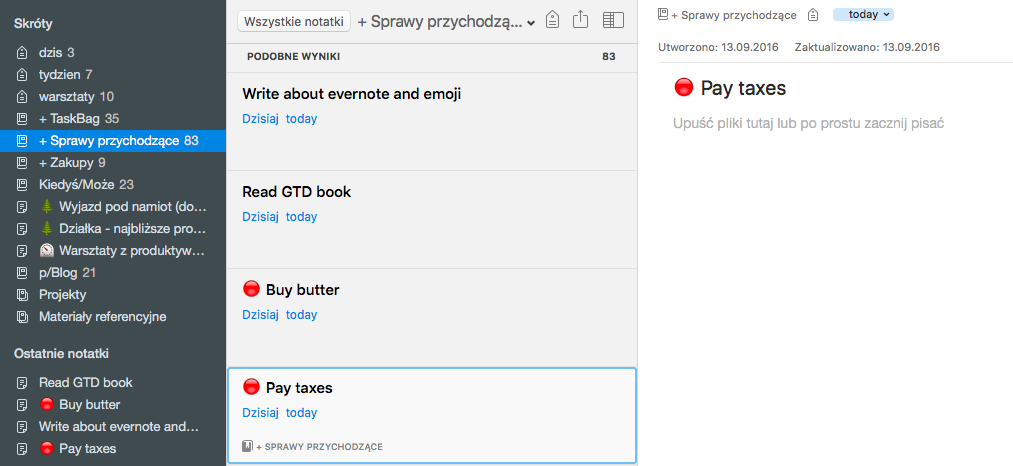Screen dimensions: 1013x466
Task: Click today tag on Pay taxes note card
Action: click(302, 413)
